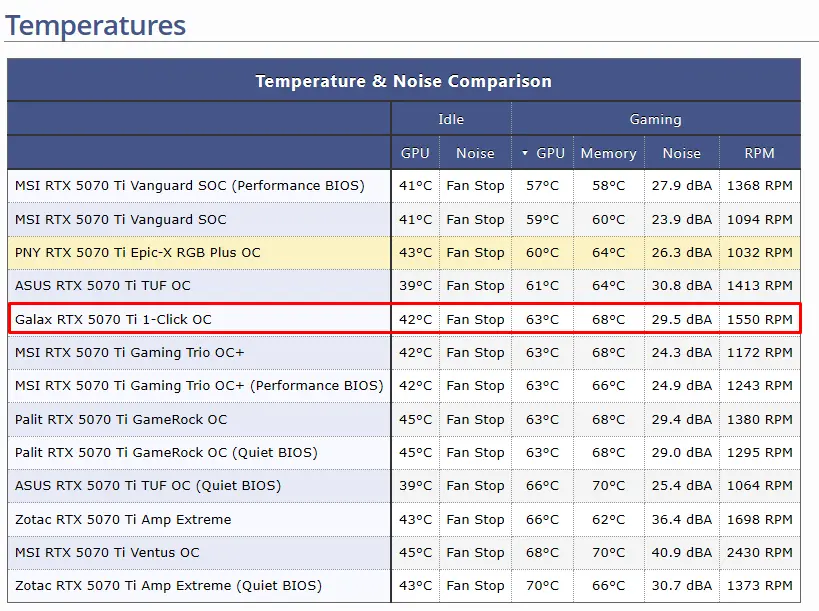The image size is (819, 611).
Task: Click the 1032 RPM value
Action: (759, 252)
